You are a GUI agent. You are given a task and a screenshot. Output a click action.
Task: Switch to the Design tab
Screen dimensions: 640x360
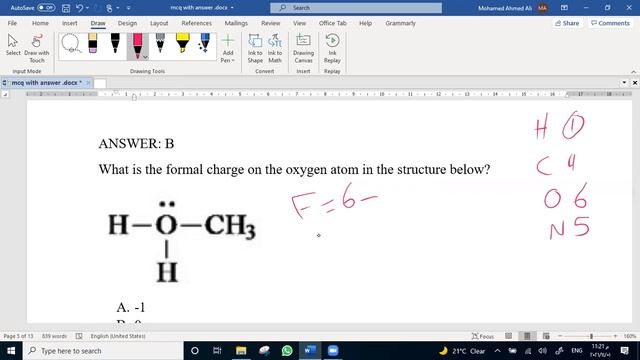click(x=127, y=23)
